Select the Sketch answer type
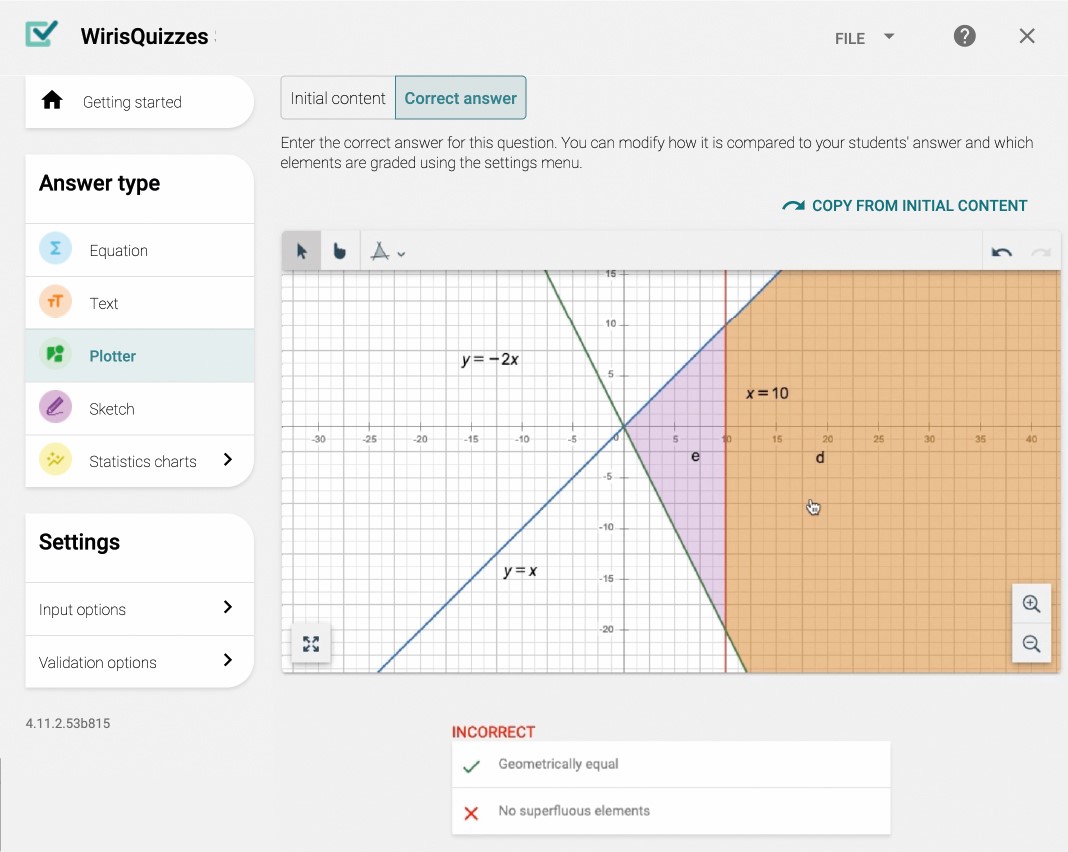 coord(112,408)
